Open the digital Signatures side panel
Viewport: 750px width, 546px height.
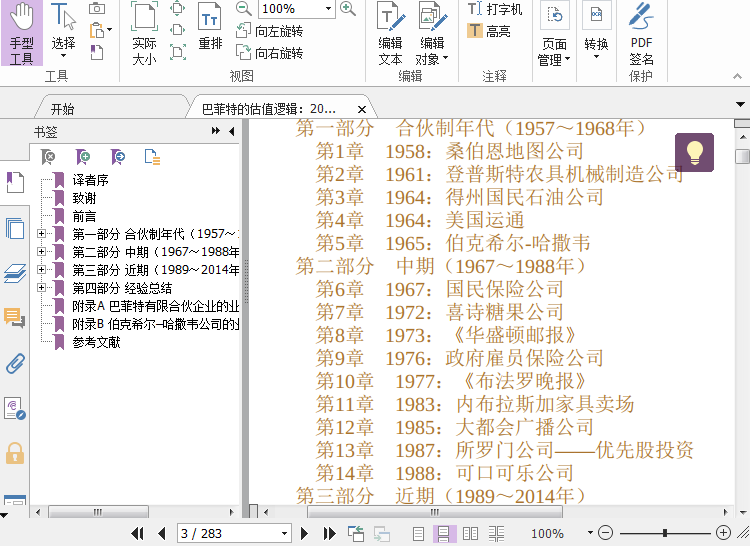tap(15, 408)
